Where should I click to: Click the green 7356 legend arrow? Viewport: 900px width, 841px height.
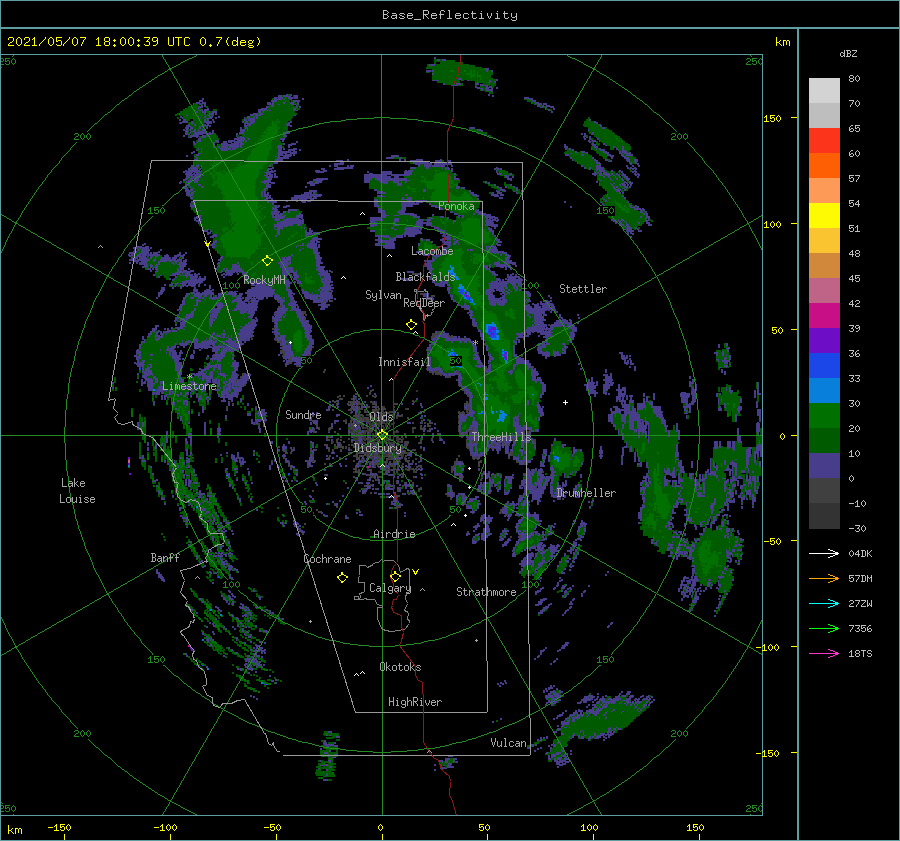pyautogui.click(x=824, y=629)
